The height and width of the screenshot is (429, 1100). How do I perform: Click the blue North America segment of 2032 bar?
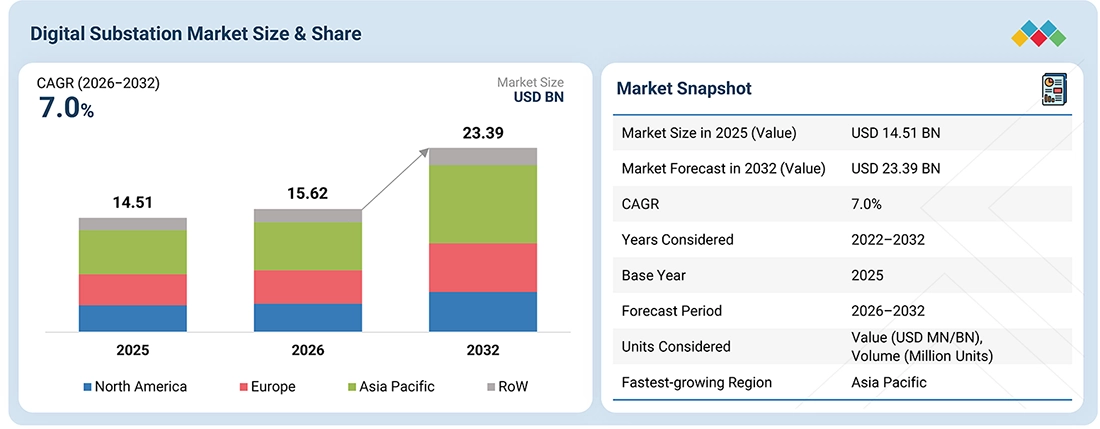pos(483,312)
